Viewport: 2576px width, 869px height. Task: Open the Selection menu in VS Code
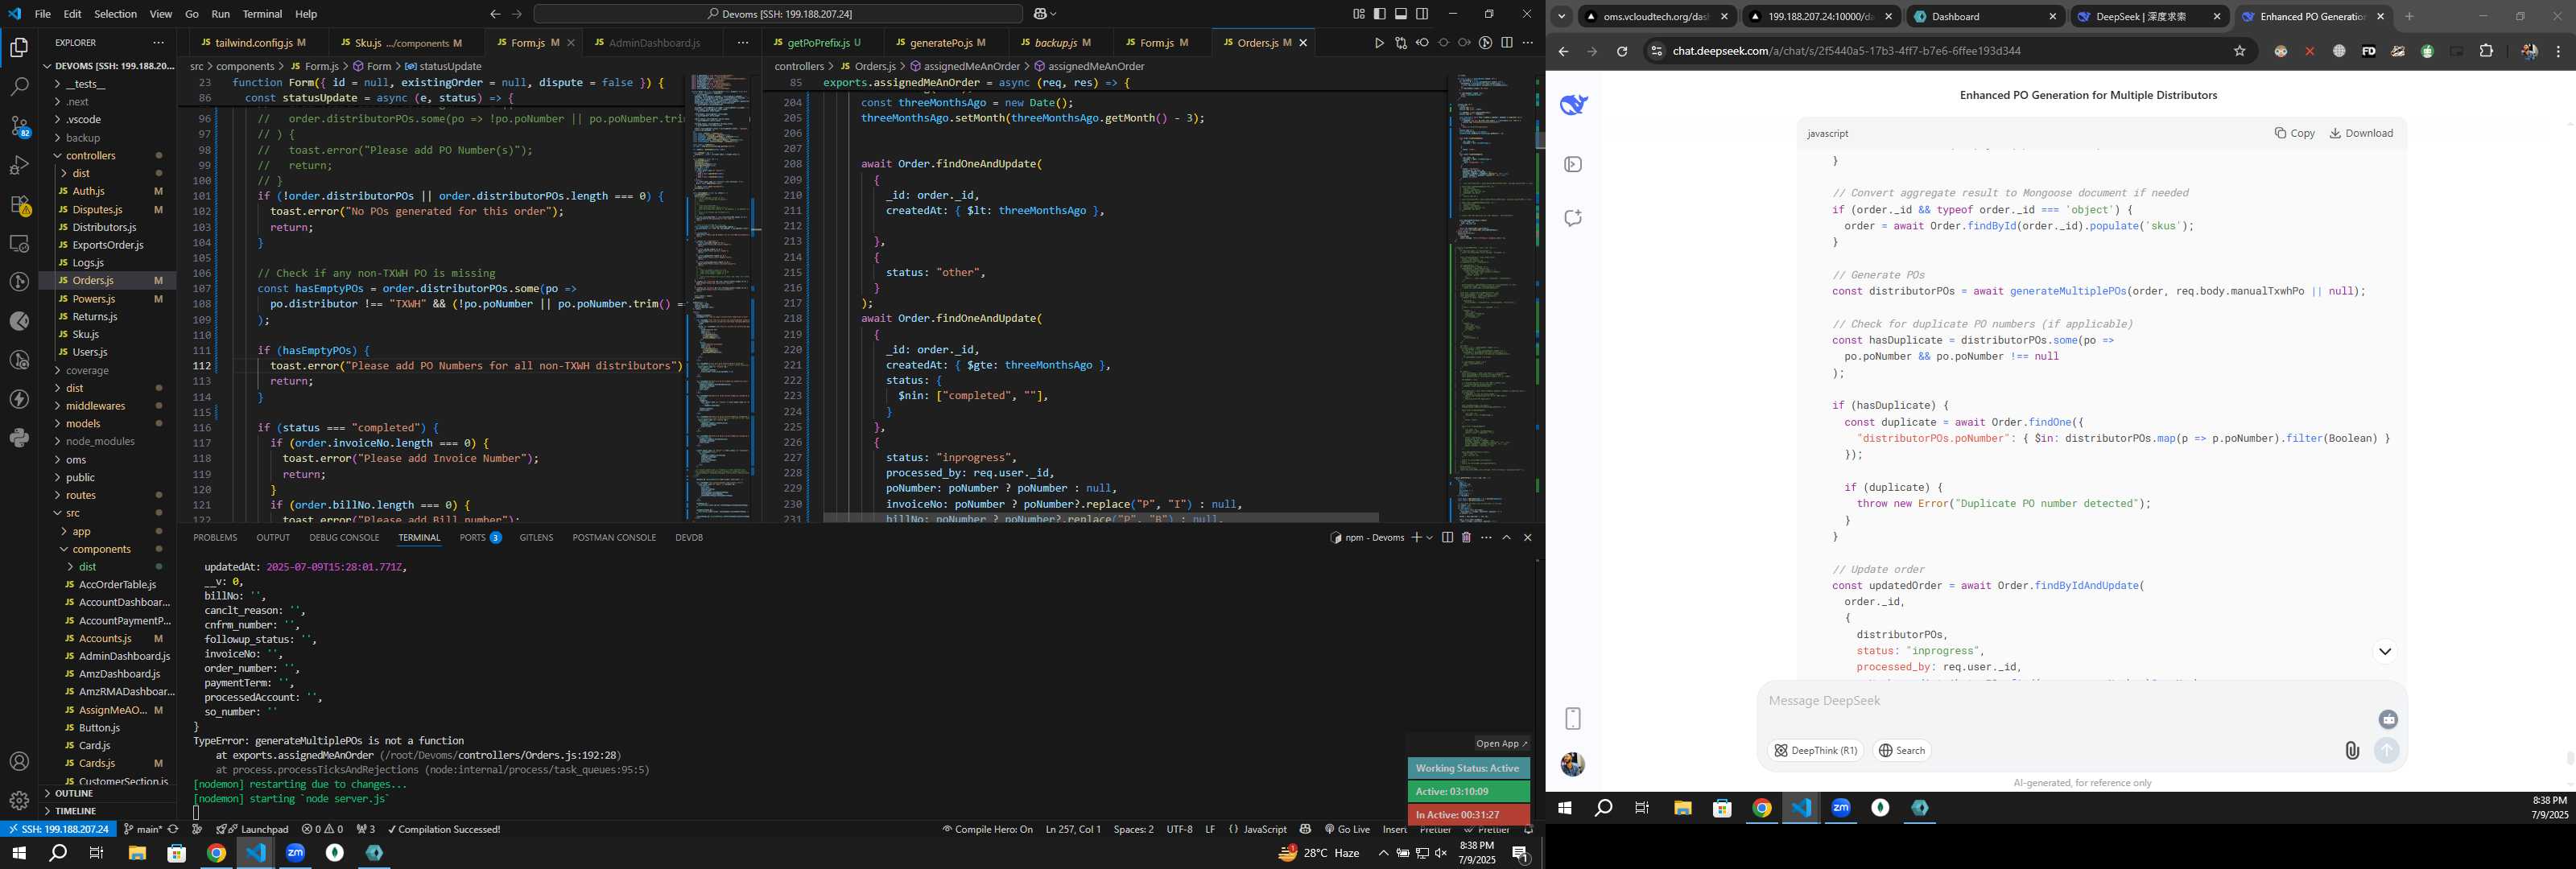click(x=115, y=14)
